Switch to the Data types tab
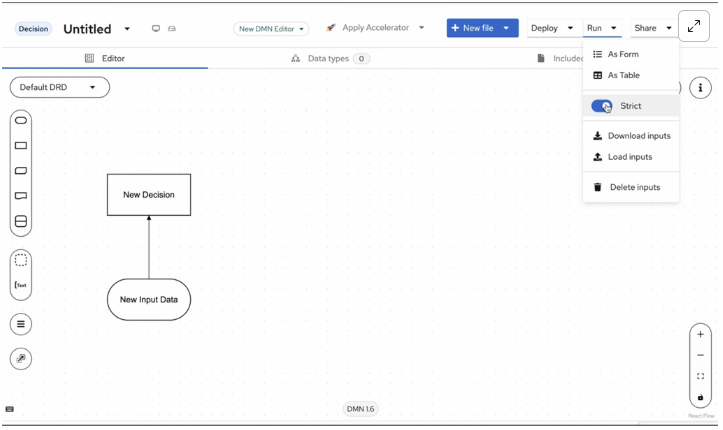This screenshot has width=723, height=430. [329, 59]
